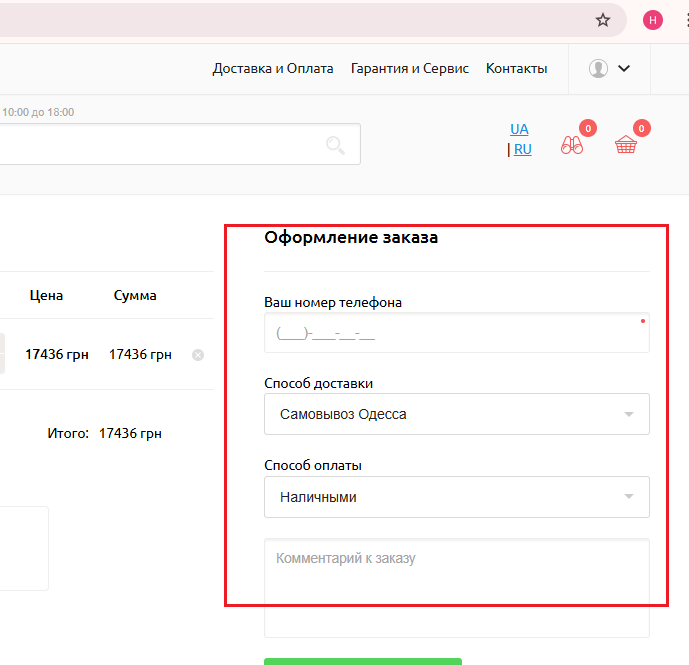Click the 'Комментарий к заказу' text area
This screenshot has width=689, height=665.
click(456, 587)
